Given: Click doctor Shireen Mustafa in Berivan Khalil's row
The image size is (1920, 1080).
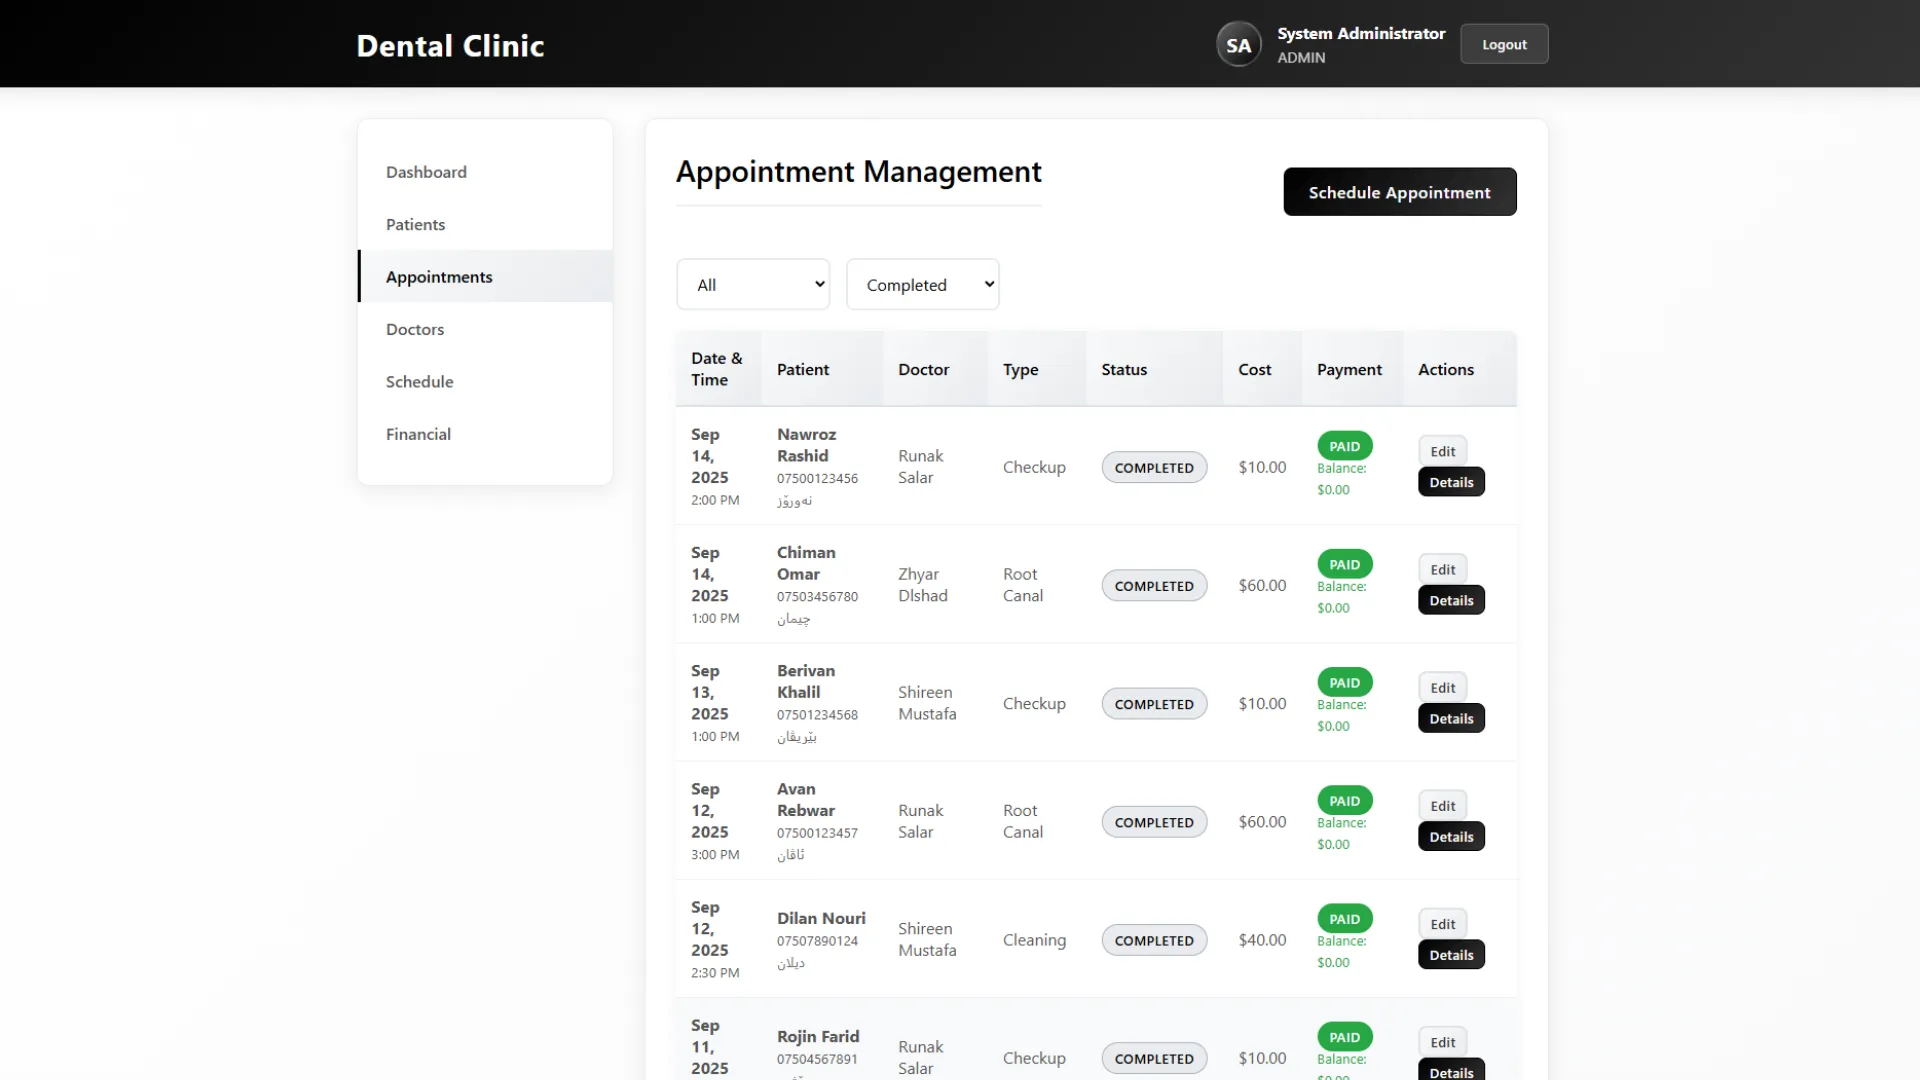Looking at the screenshot, I should pos(927,703).
